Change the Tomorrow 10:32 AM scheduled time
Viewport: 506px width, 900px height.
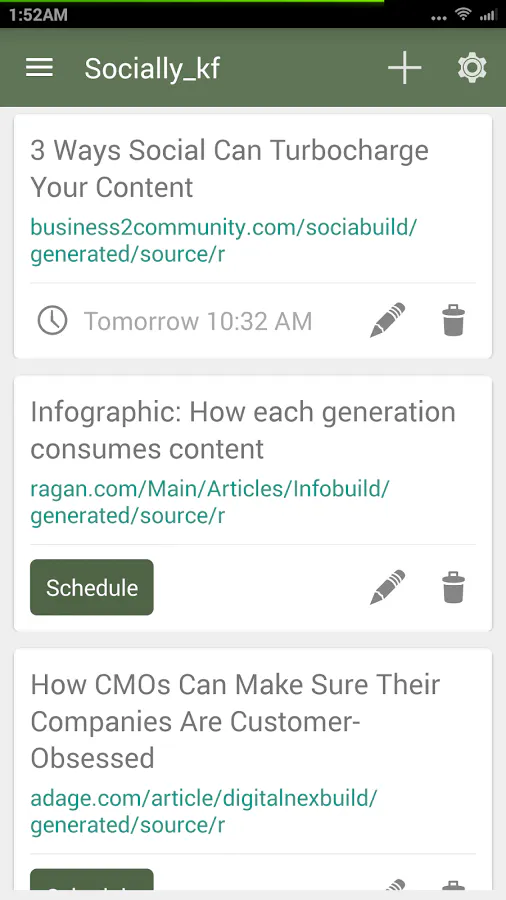[x=198, y=321]
